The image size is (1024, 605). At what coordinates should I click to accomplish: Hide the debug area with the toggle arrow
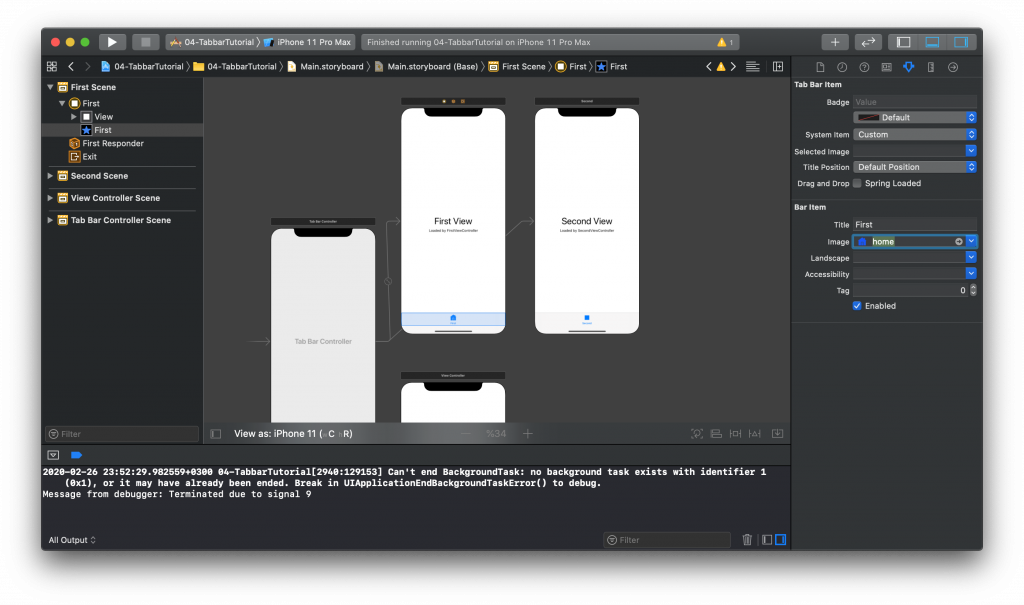(54, 455)
